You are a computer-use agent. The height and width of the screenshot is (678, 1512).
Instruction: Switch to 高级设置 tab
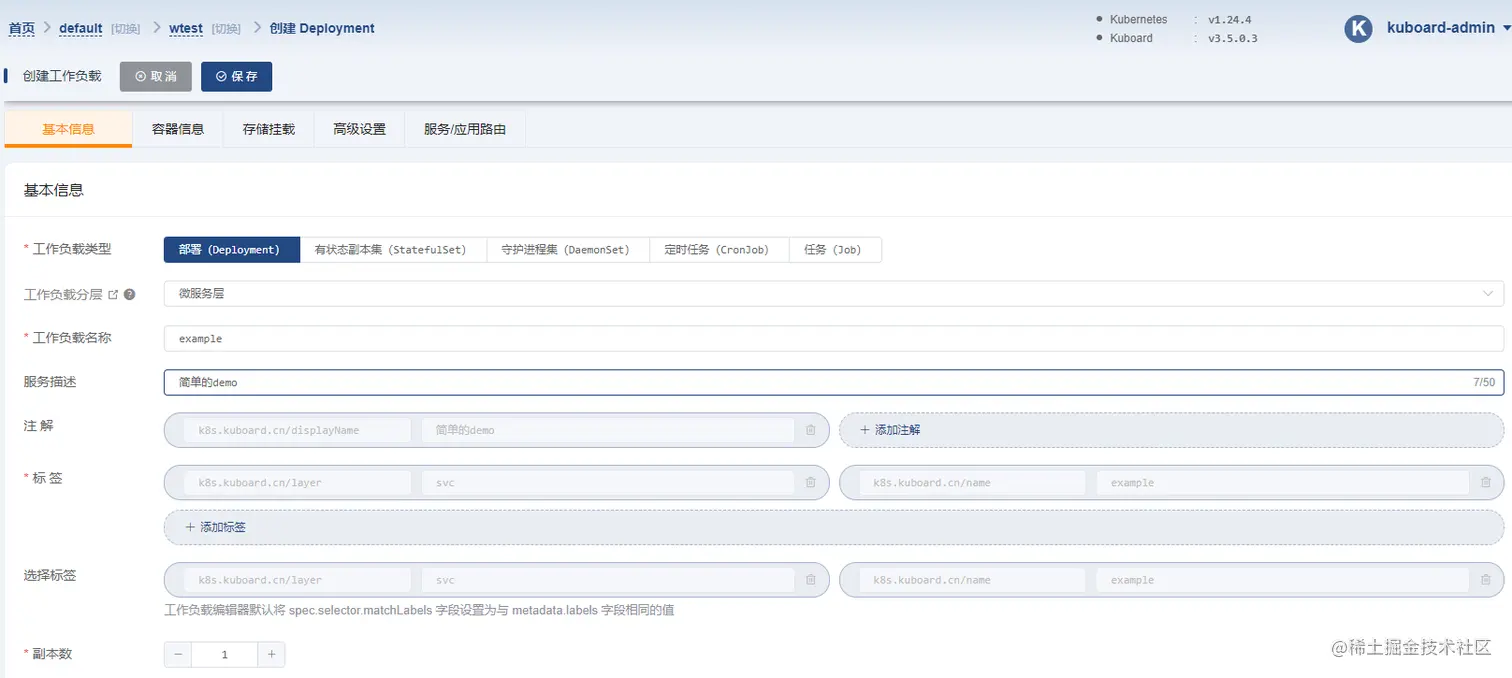pos(359,129)
